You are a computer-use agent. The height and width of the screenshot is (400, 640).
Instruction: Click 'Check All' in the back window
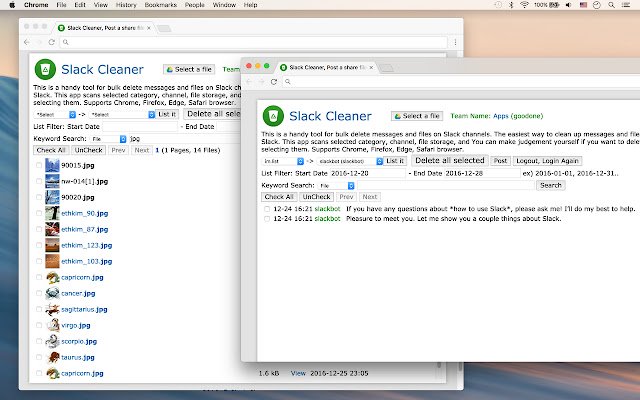51,150
